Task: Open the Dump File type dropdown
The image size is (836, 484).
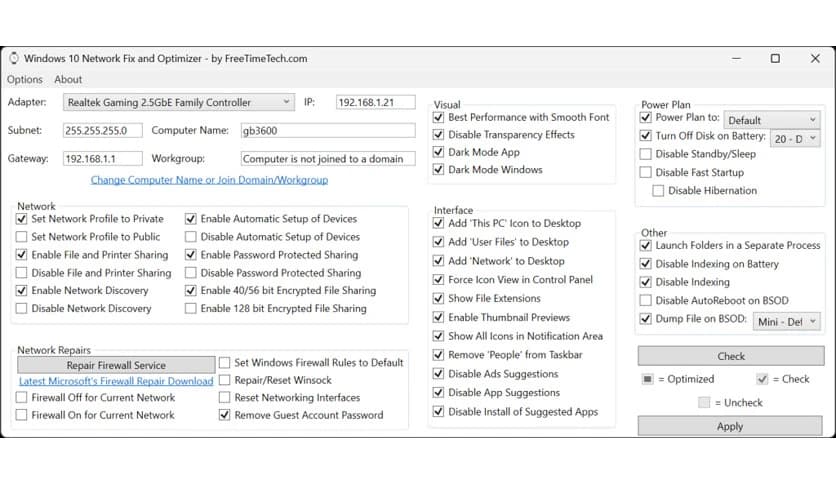Action: click(786, 321)
